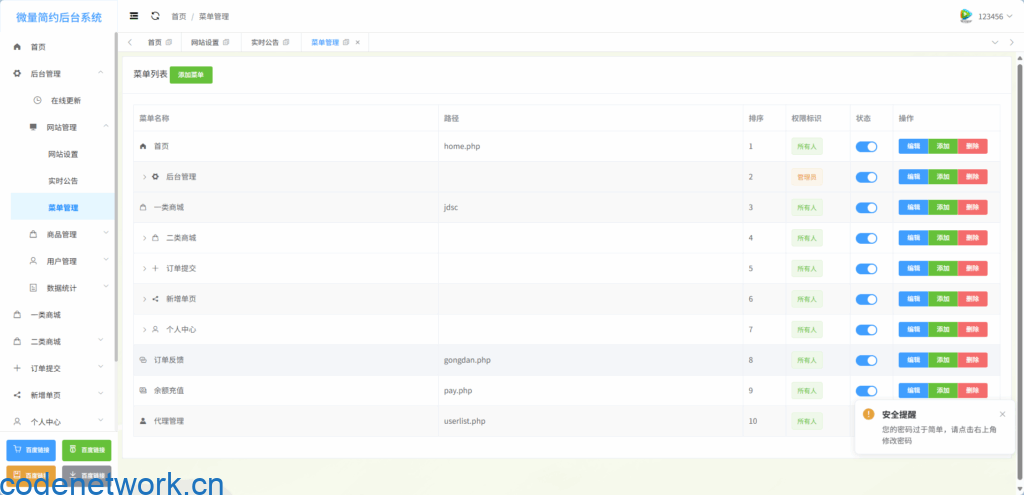The width and height of the screenshot is (1024, 495).
Task: Expand the 个人中心 row in the table
Action: pyautogui.click(x=144, y=329)
